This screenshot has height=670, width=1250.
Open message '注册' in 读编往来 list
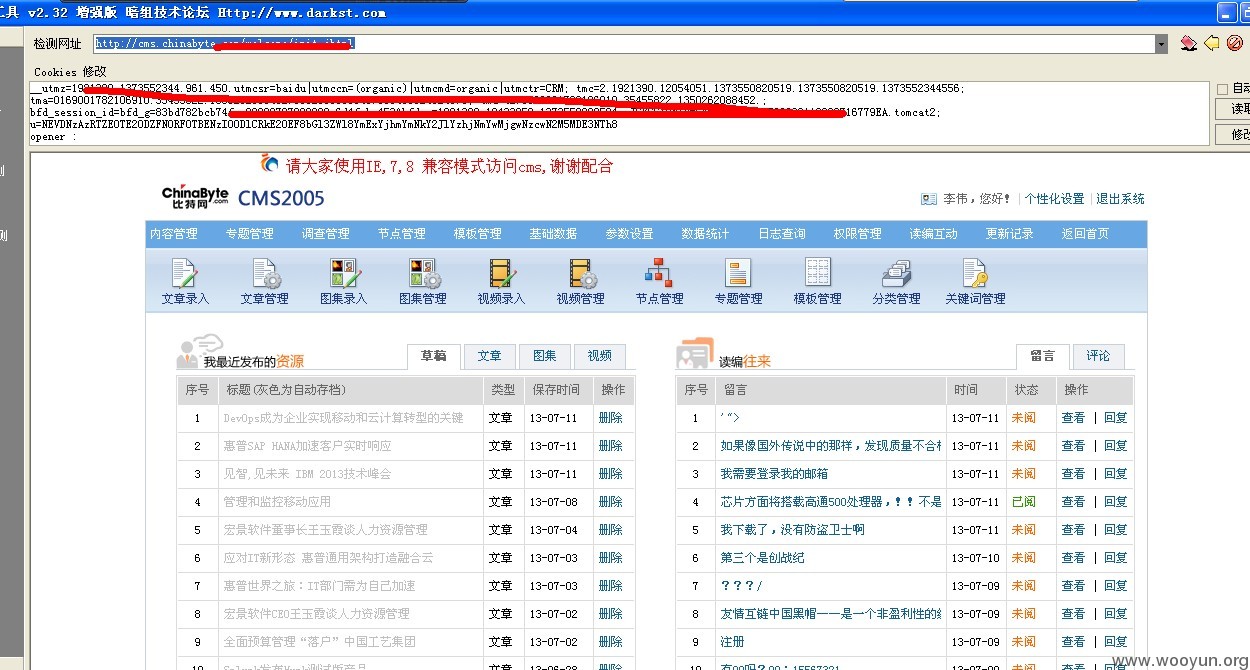click(x=732, y=642)
